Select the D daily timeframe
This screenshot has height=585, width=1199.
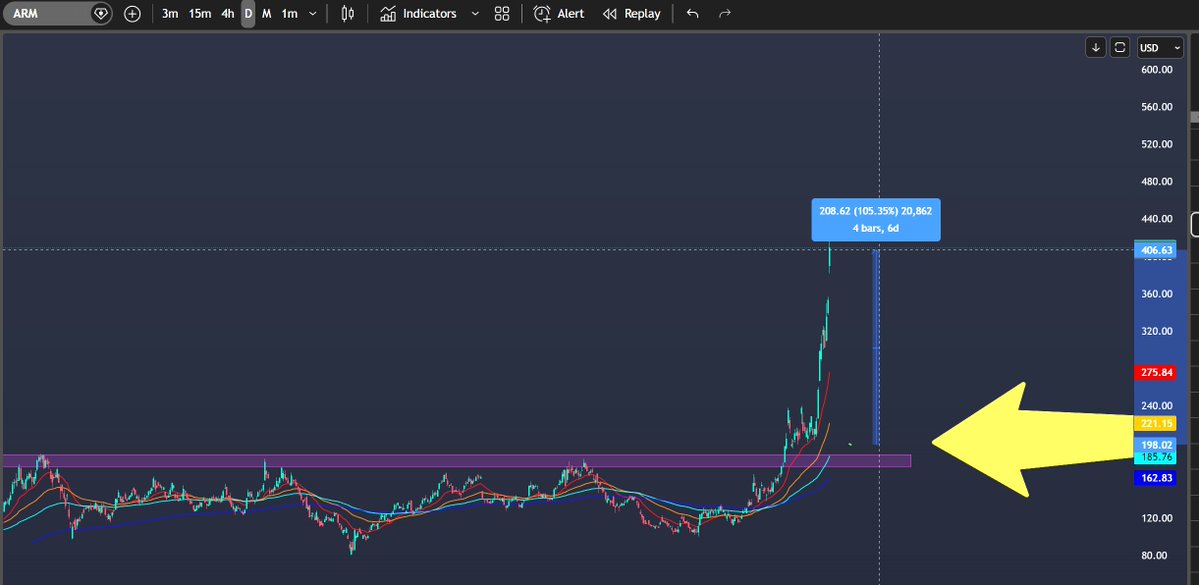coord(248,14)
